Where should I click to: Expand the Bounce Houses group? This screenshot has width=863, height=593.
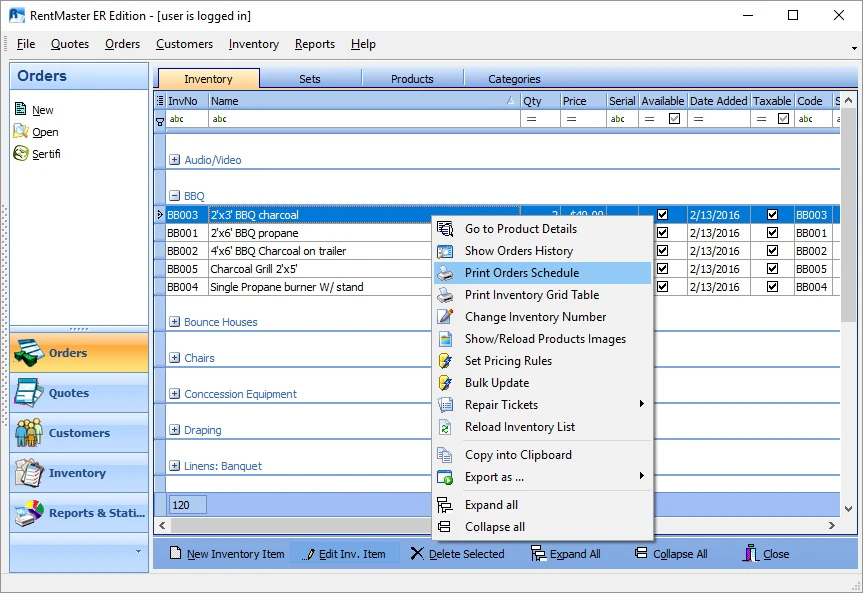pos(177,322)
